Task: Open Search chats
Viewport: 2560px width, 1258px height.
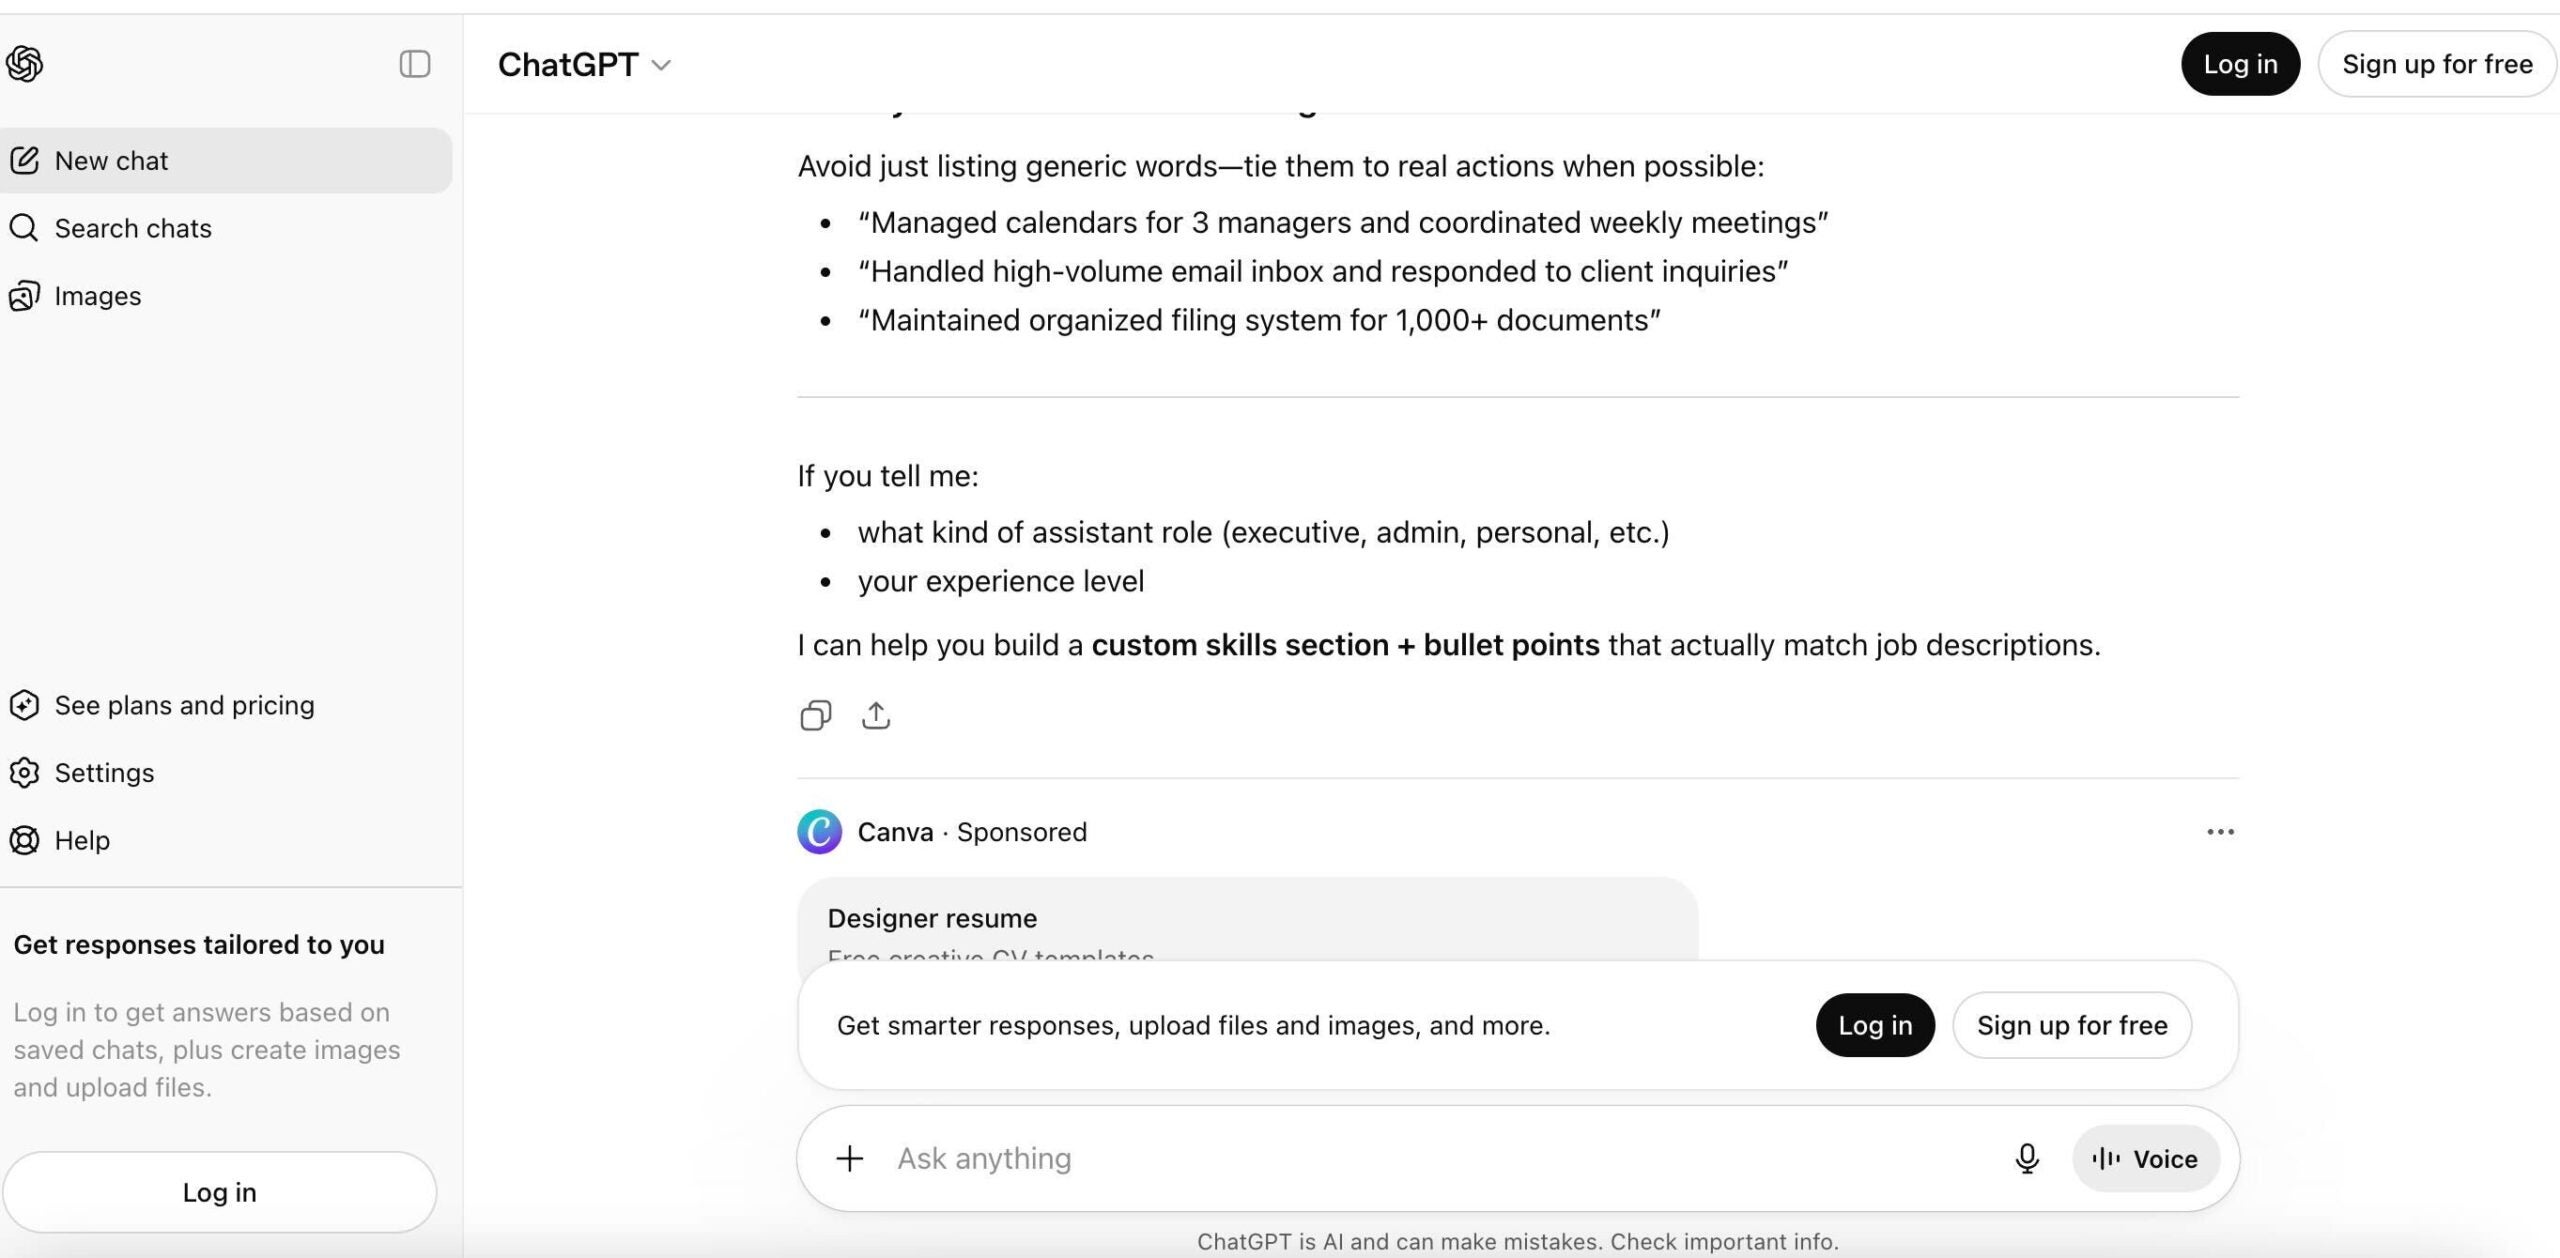Action: [132, 228]
